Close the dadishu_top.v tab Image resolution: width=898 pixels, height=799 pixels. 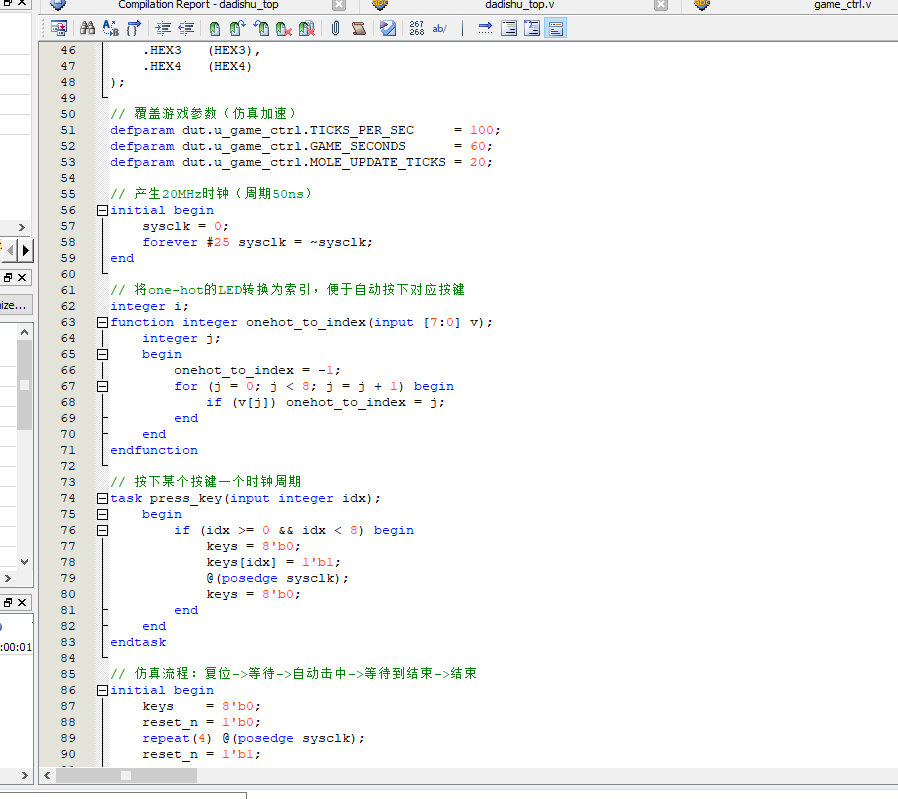tap(661, 5)
